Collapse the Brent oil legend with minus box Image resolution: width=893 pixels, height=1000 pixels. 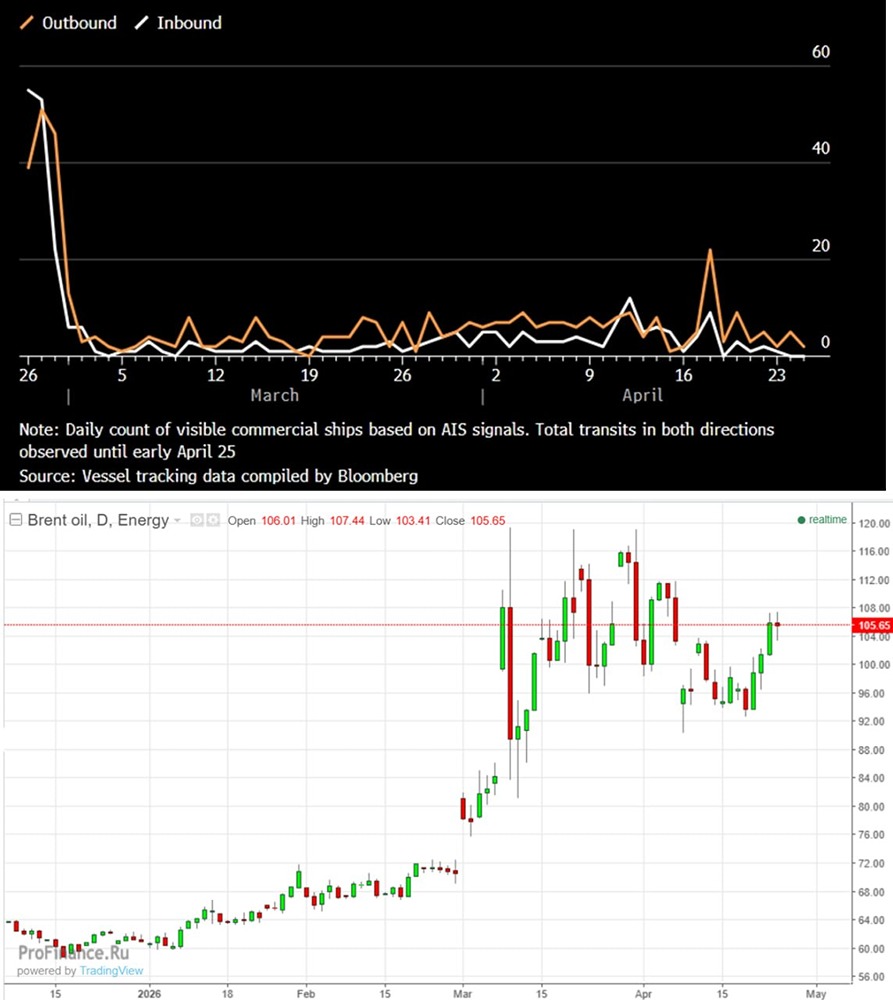[15, 520]
